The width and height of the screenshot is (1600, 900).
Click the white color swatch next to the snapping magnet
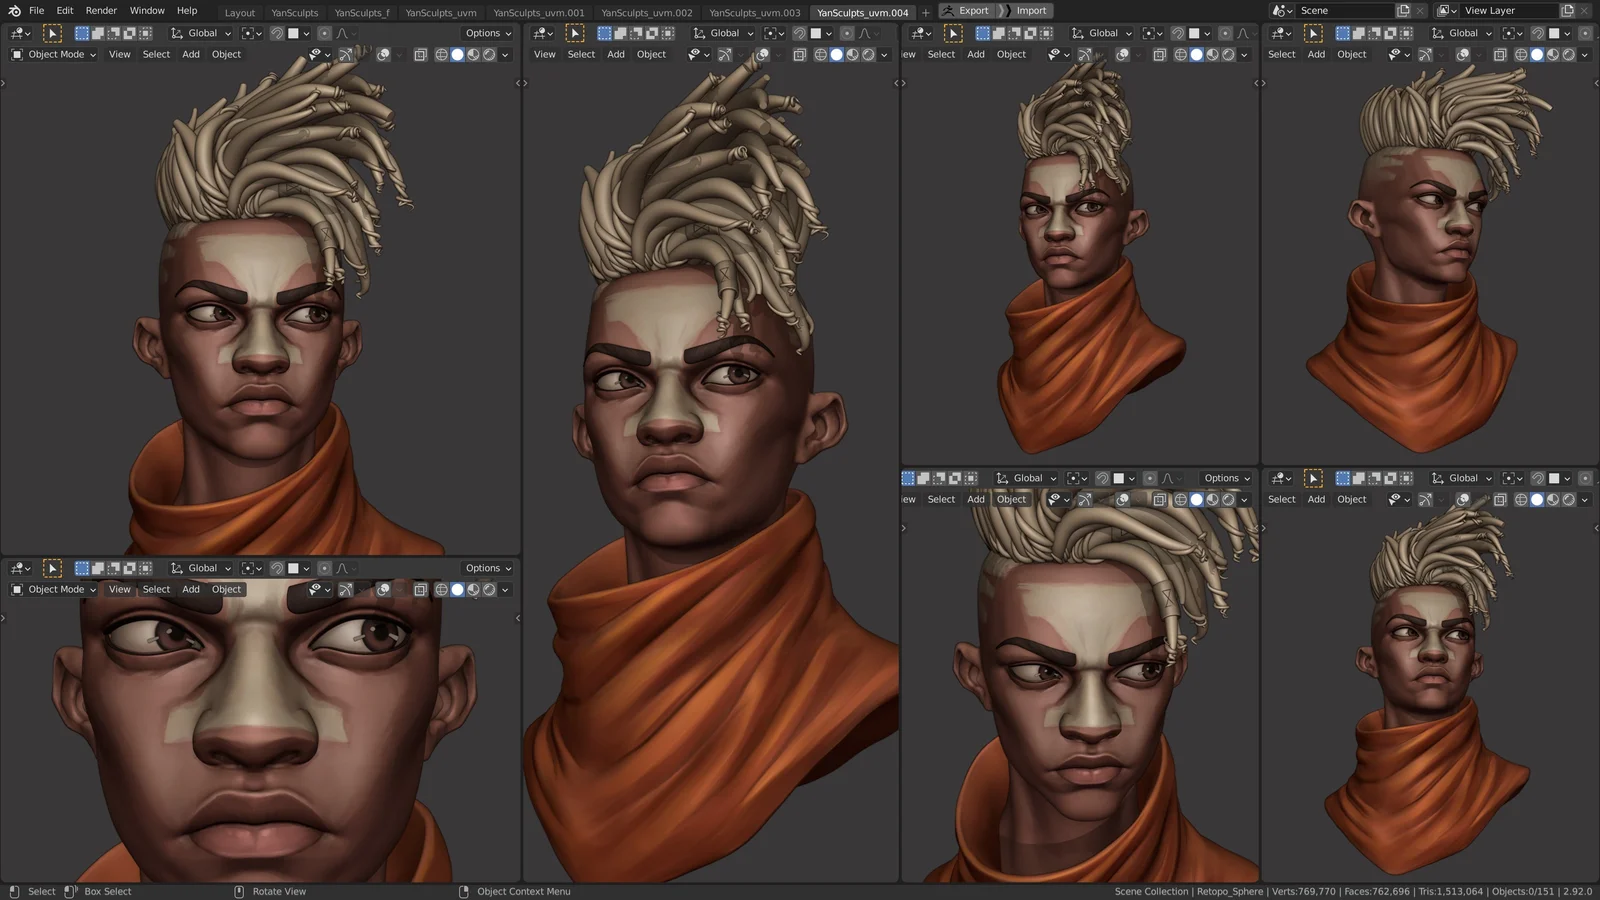click(x=295, y=33)
